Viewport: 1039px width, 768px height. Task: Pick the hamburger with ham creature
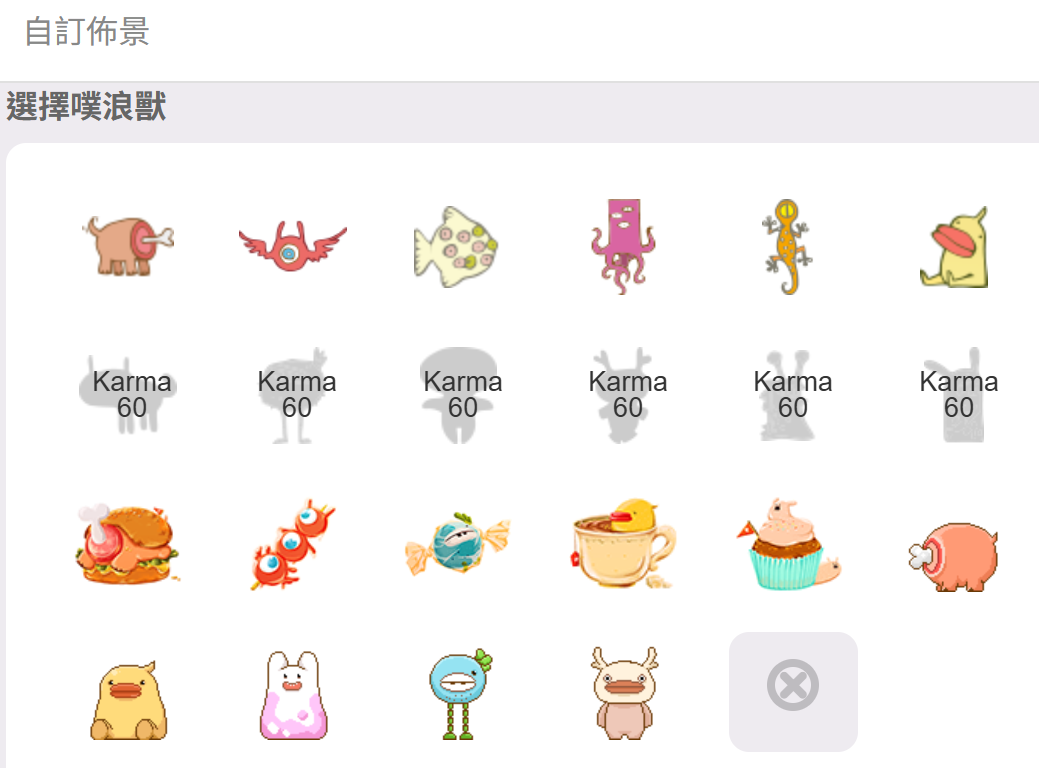point(127,544)
